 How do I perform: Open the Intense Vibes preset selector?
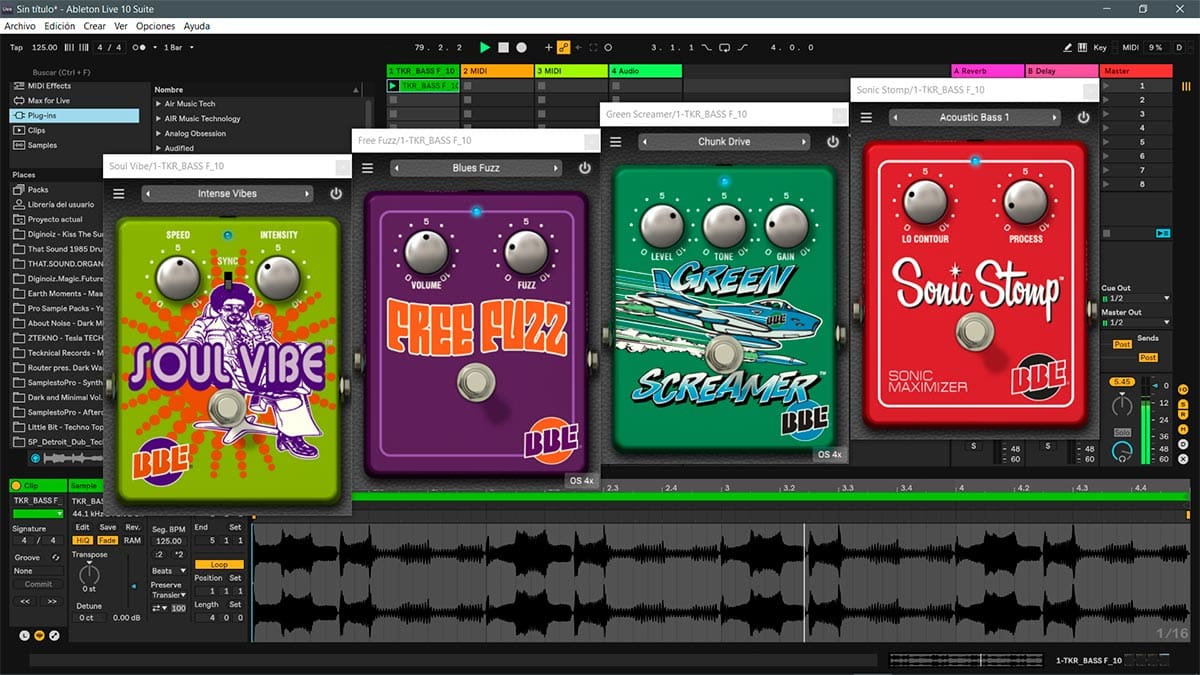pos(227,193)
